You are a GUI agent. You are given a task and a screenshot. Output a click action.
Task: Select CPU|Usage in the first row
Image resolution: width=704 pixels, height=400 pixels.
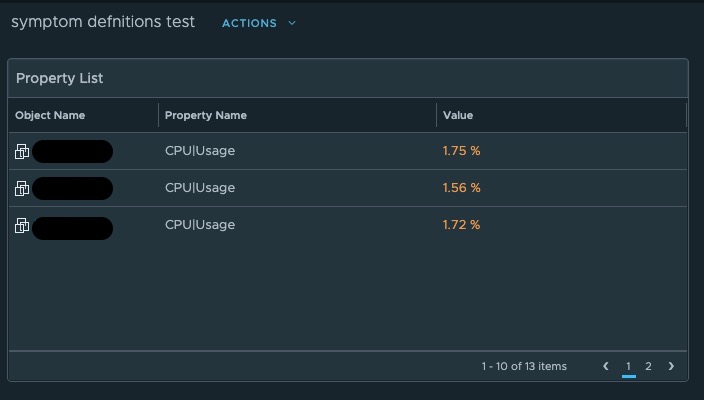pos(200,151)
